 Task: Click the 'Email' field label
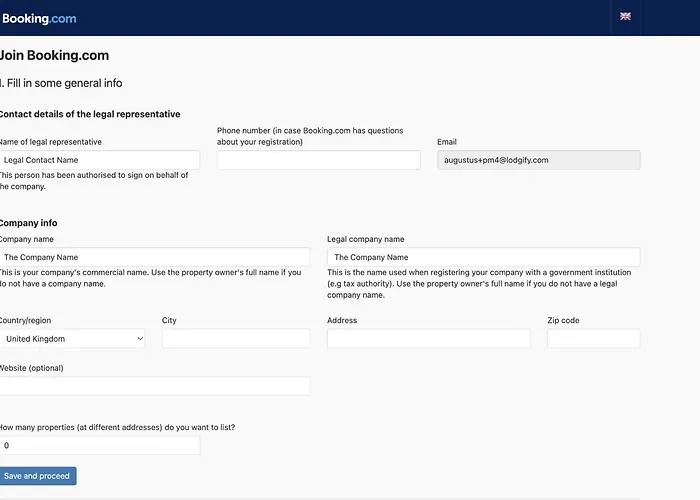point(446,142)
